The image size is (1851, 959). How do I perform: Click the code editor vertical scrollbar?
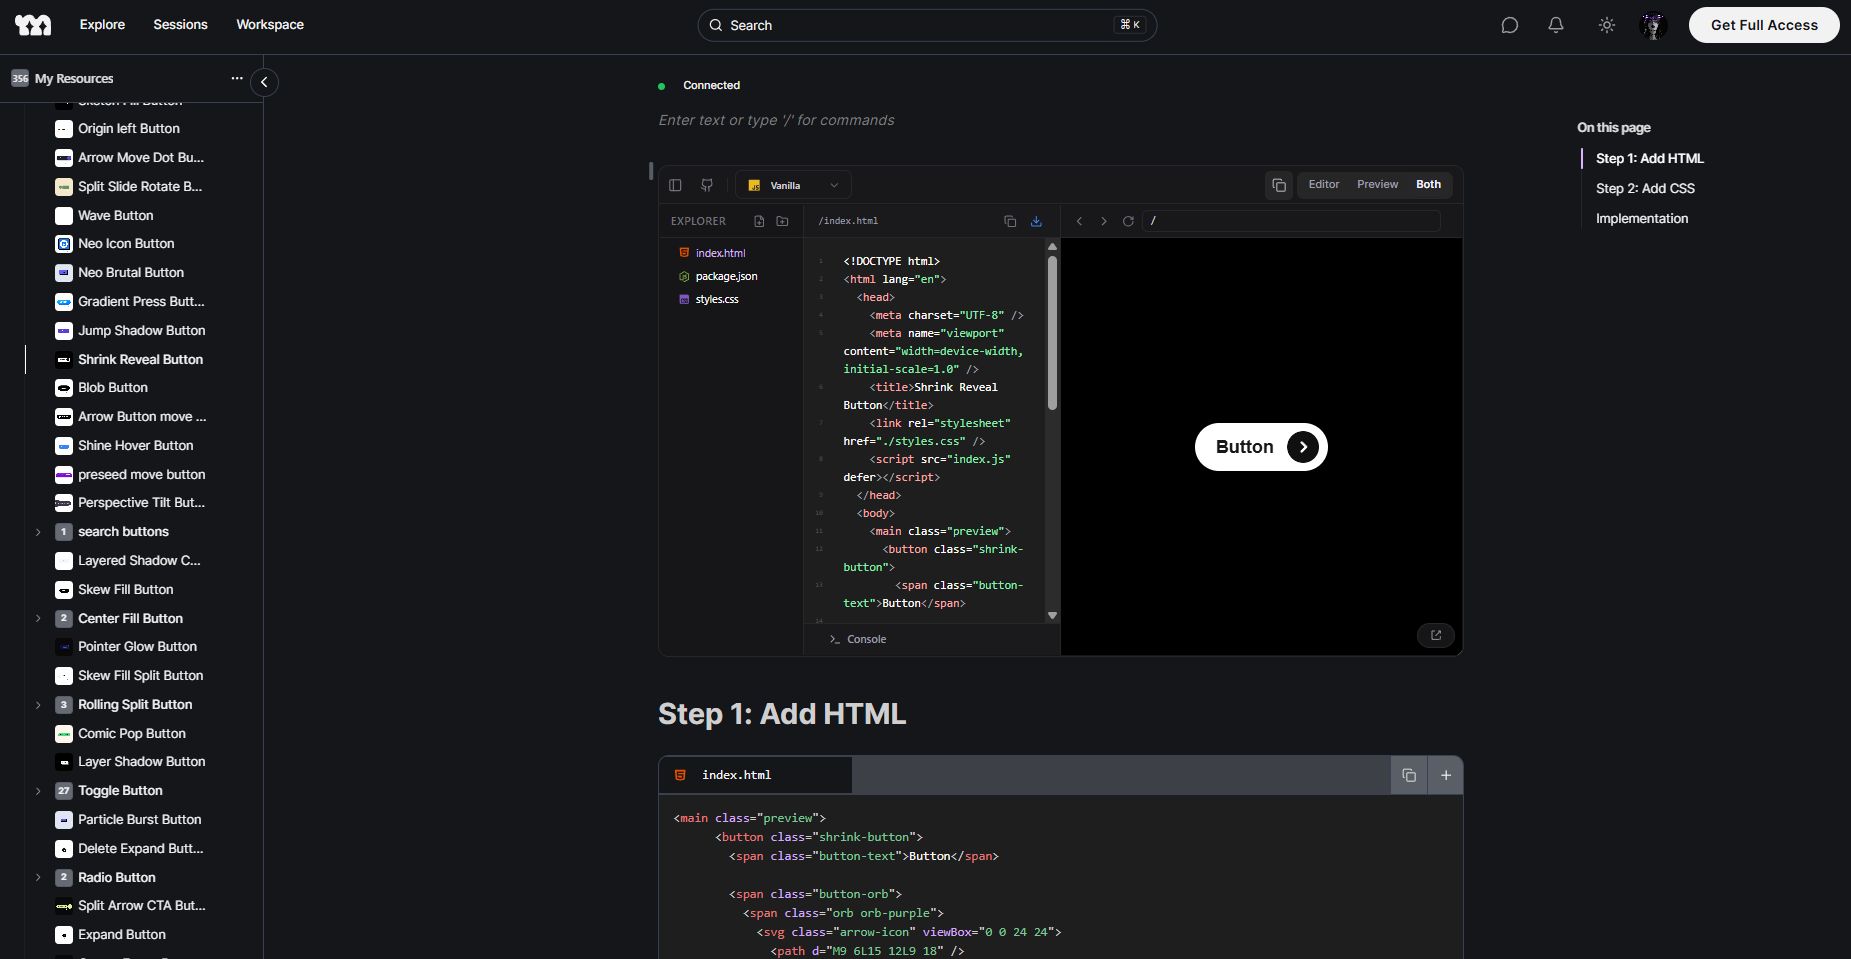(1052, 333)
